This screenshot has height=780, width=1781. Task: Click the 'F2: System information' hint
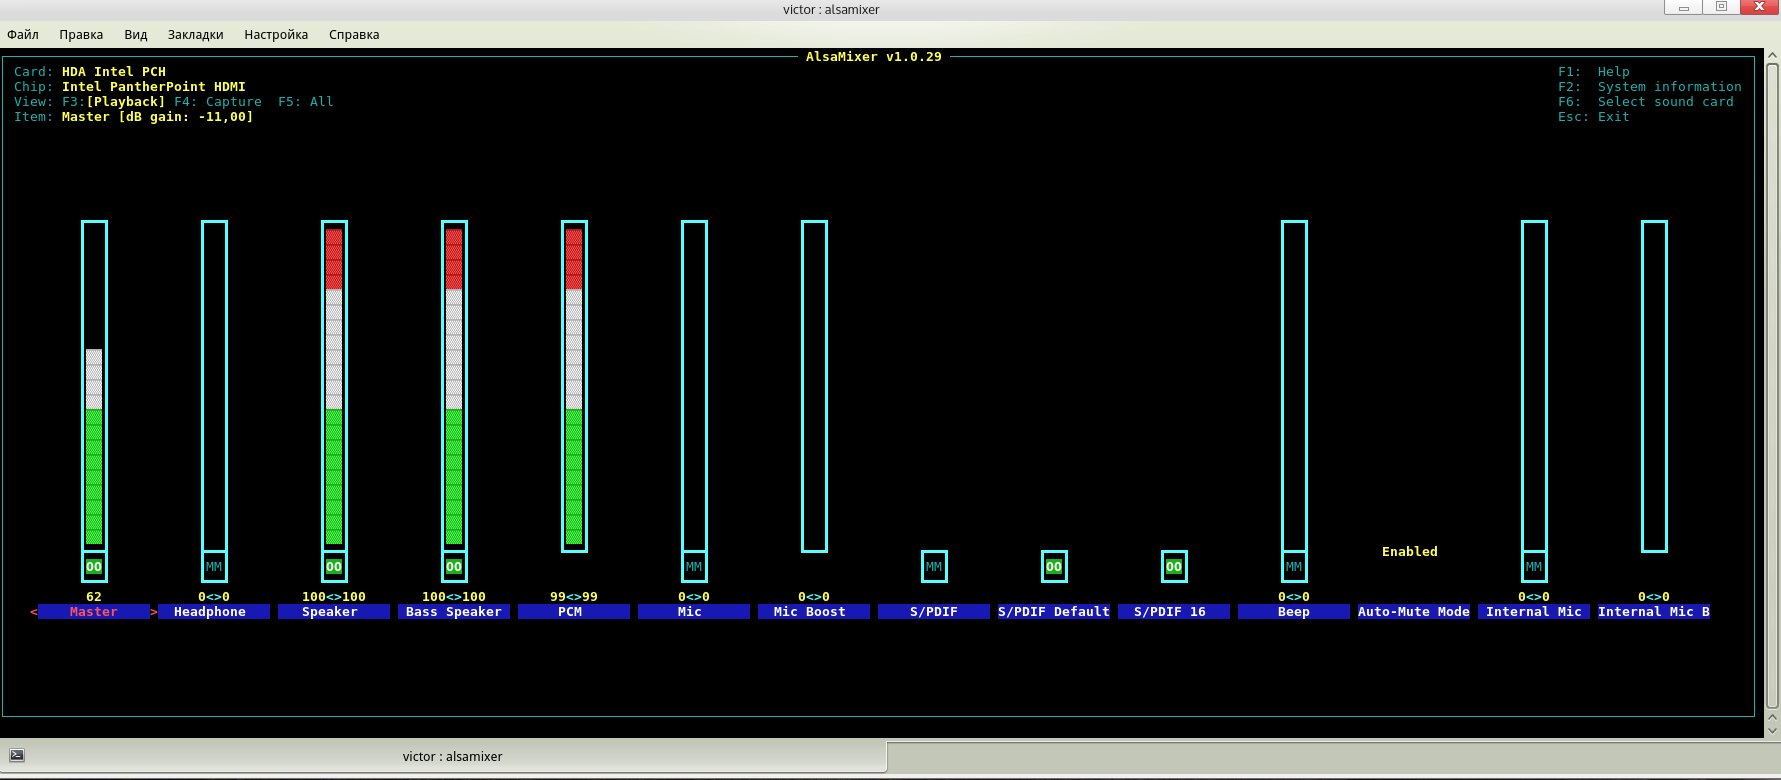click(x=1650, y=87)
